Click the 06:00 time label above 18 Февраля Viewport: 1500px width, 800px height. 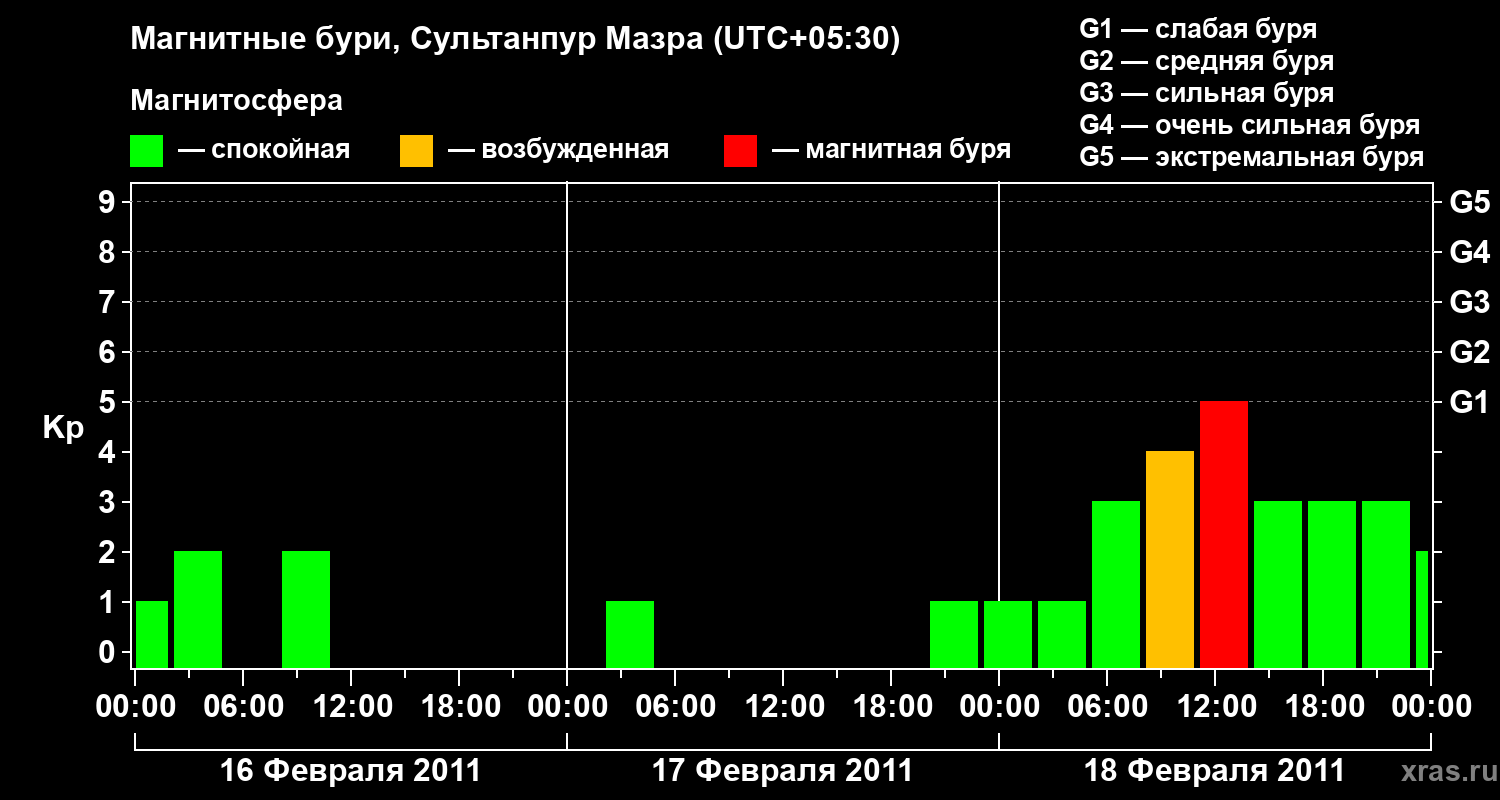pyautogui.click(x=1107, y=707)
